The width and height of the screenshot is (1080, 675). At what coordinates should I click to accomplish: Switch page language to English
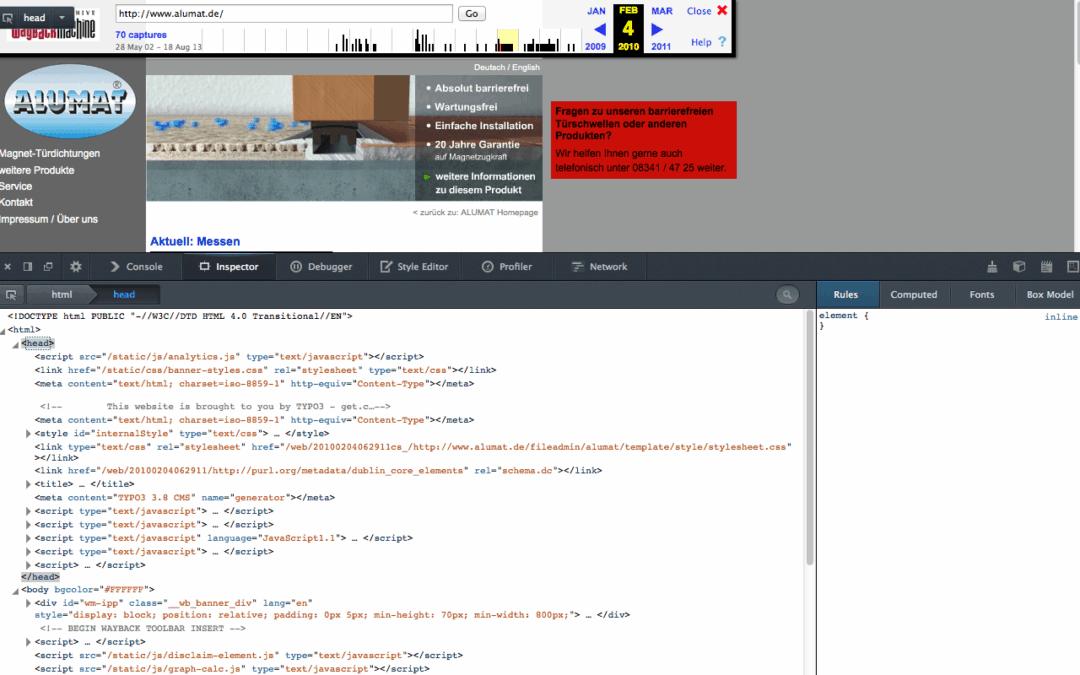[x=526, y=68]
